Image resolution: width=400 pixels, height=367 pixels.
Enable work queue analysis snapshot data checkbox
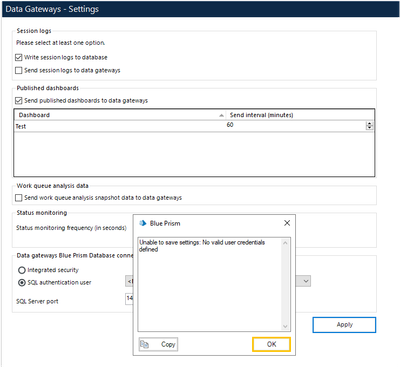coord(19,198)
